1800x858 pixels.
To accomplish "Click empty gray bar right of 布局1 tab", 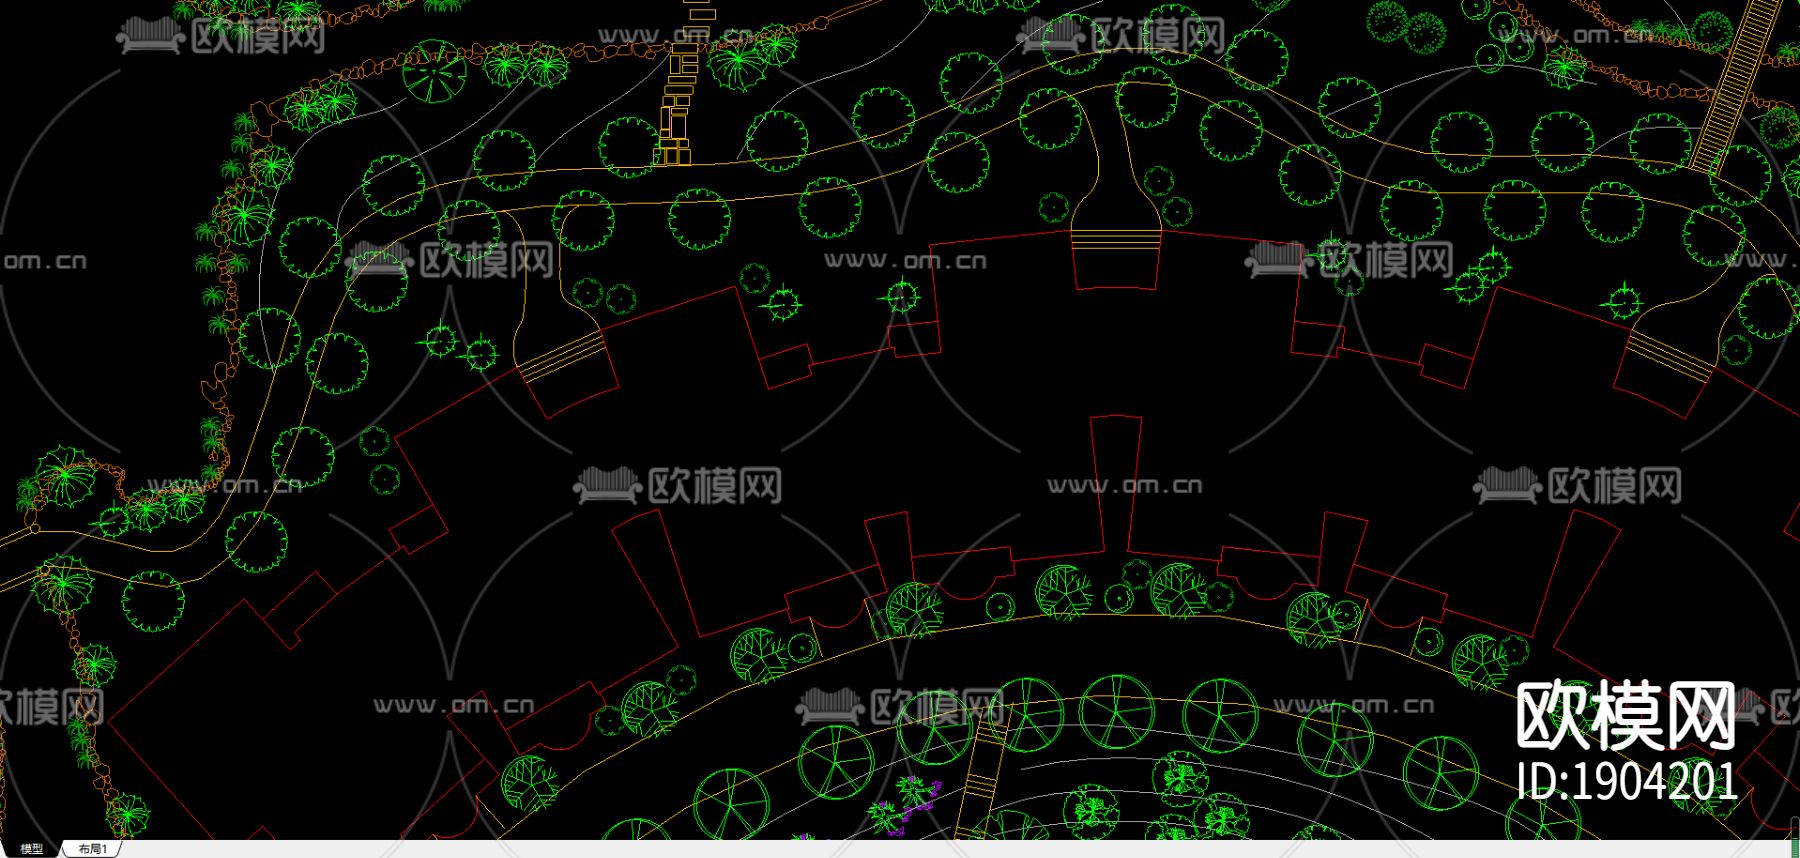I will tap(900, 849).
